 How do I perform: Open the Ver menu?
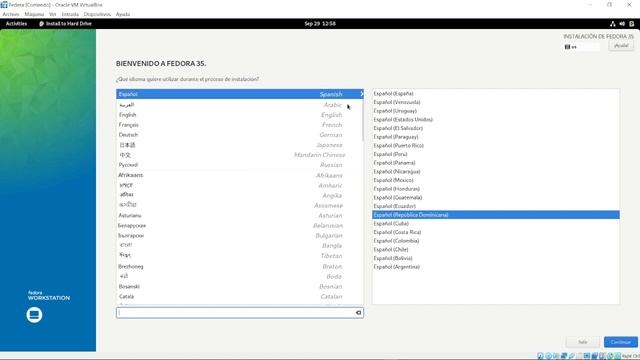(53, 14)
